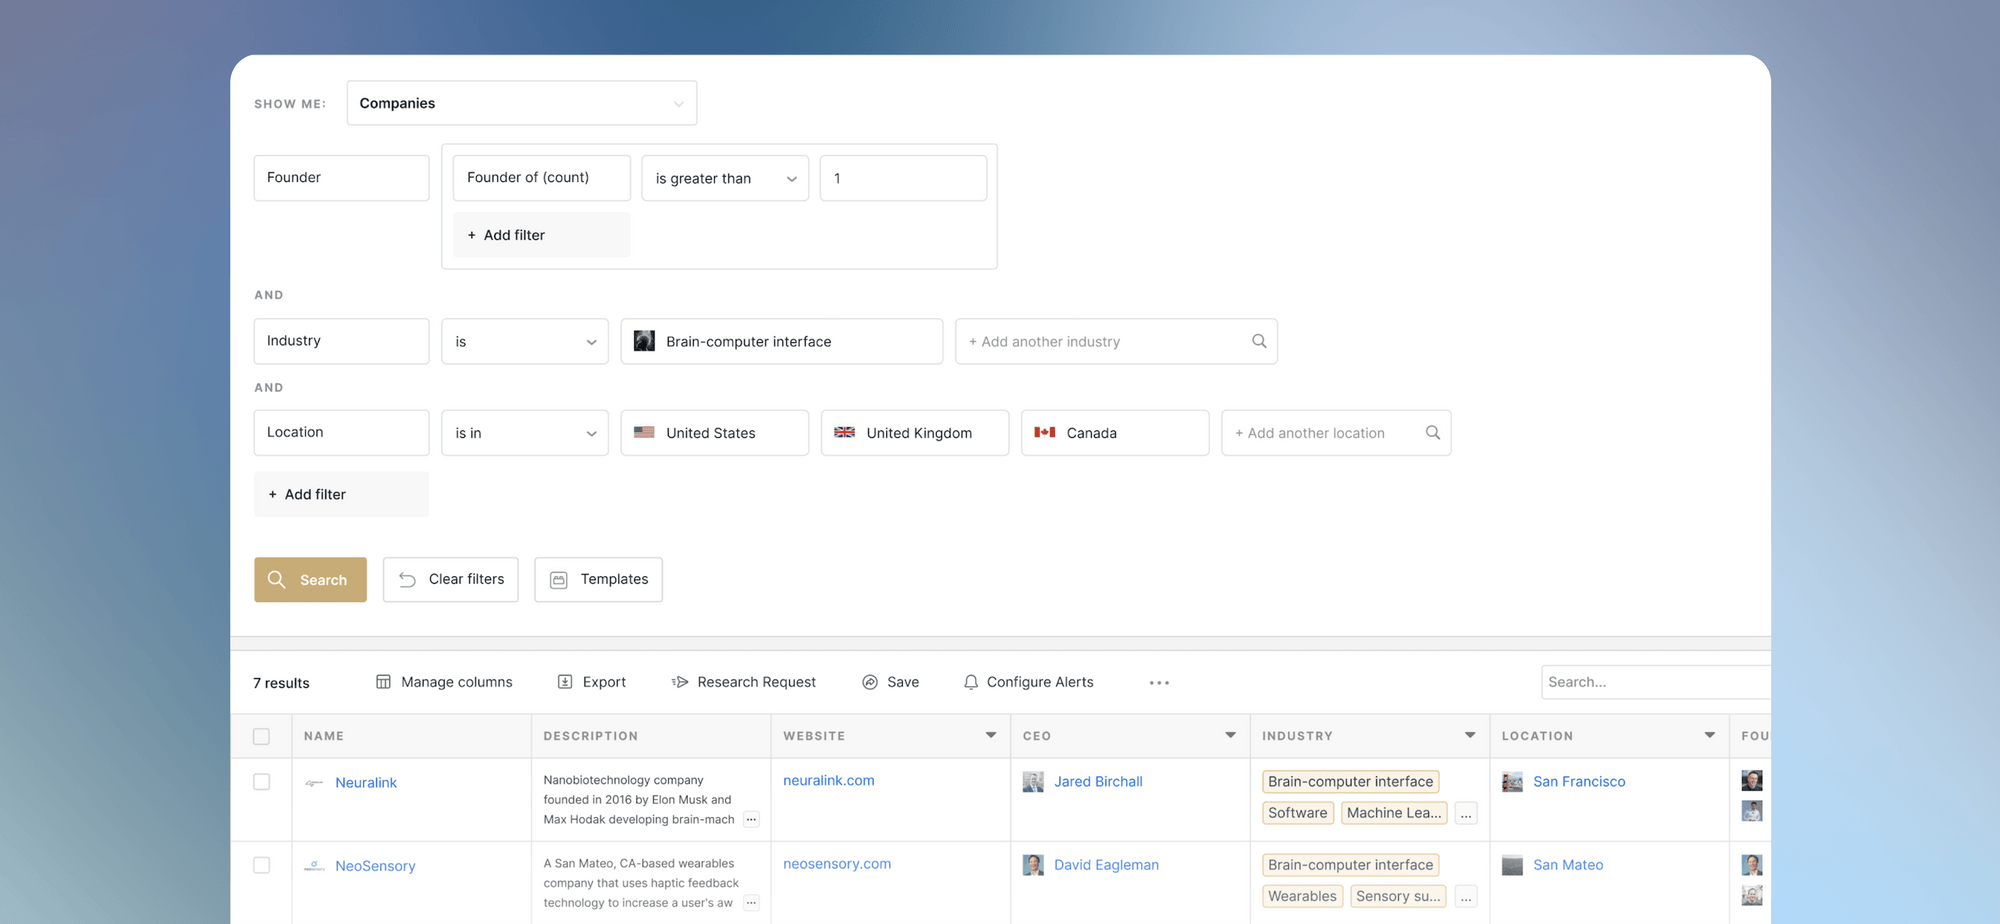Open the Website column header filter arrow
The height and width of the screenshot is (924, 2000).
tap(990, 735)
